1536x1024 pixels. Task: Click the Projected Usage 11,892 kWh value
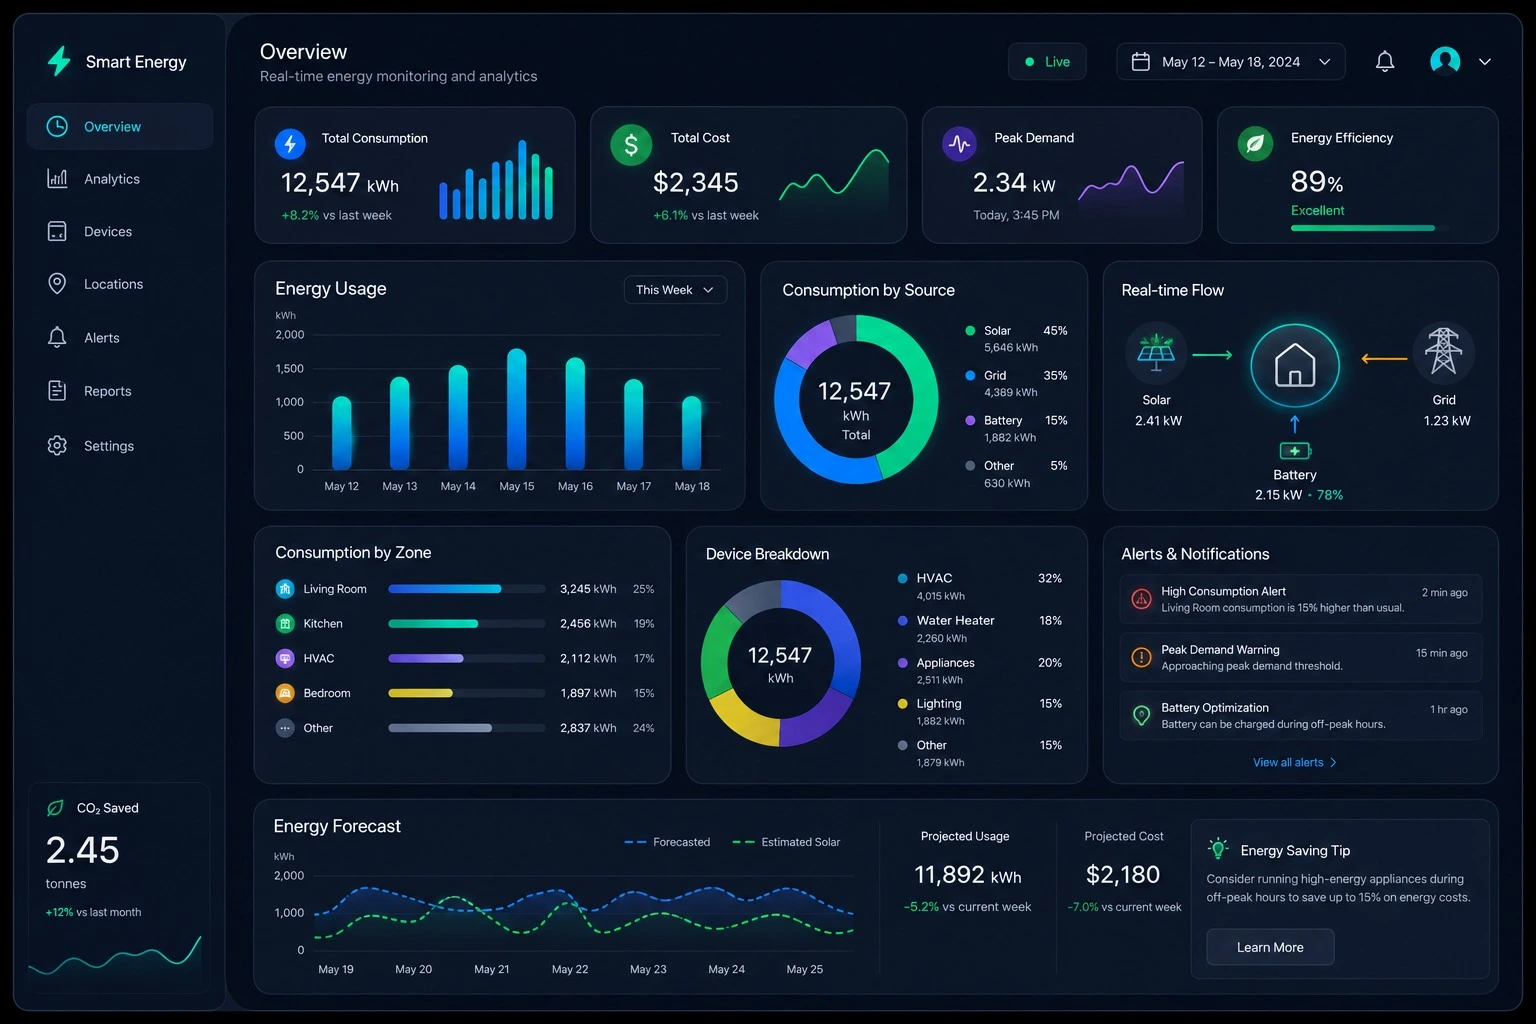967,875
